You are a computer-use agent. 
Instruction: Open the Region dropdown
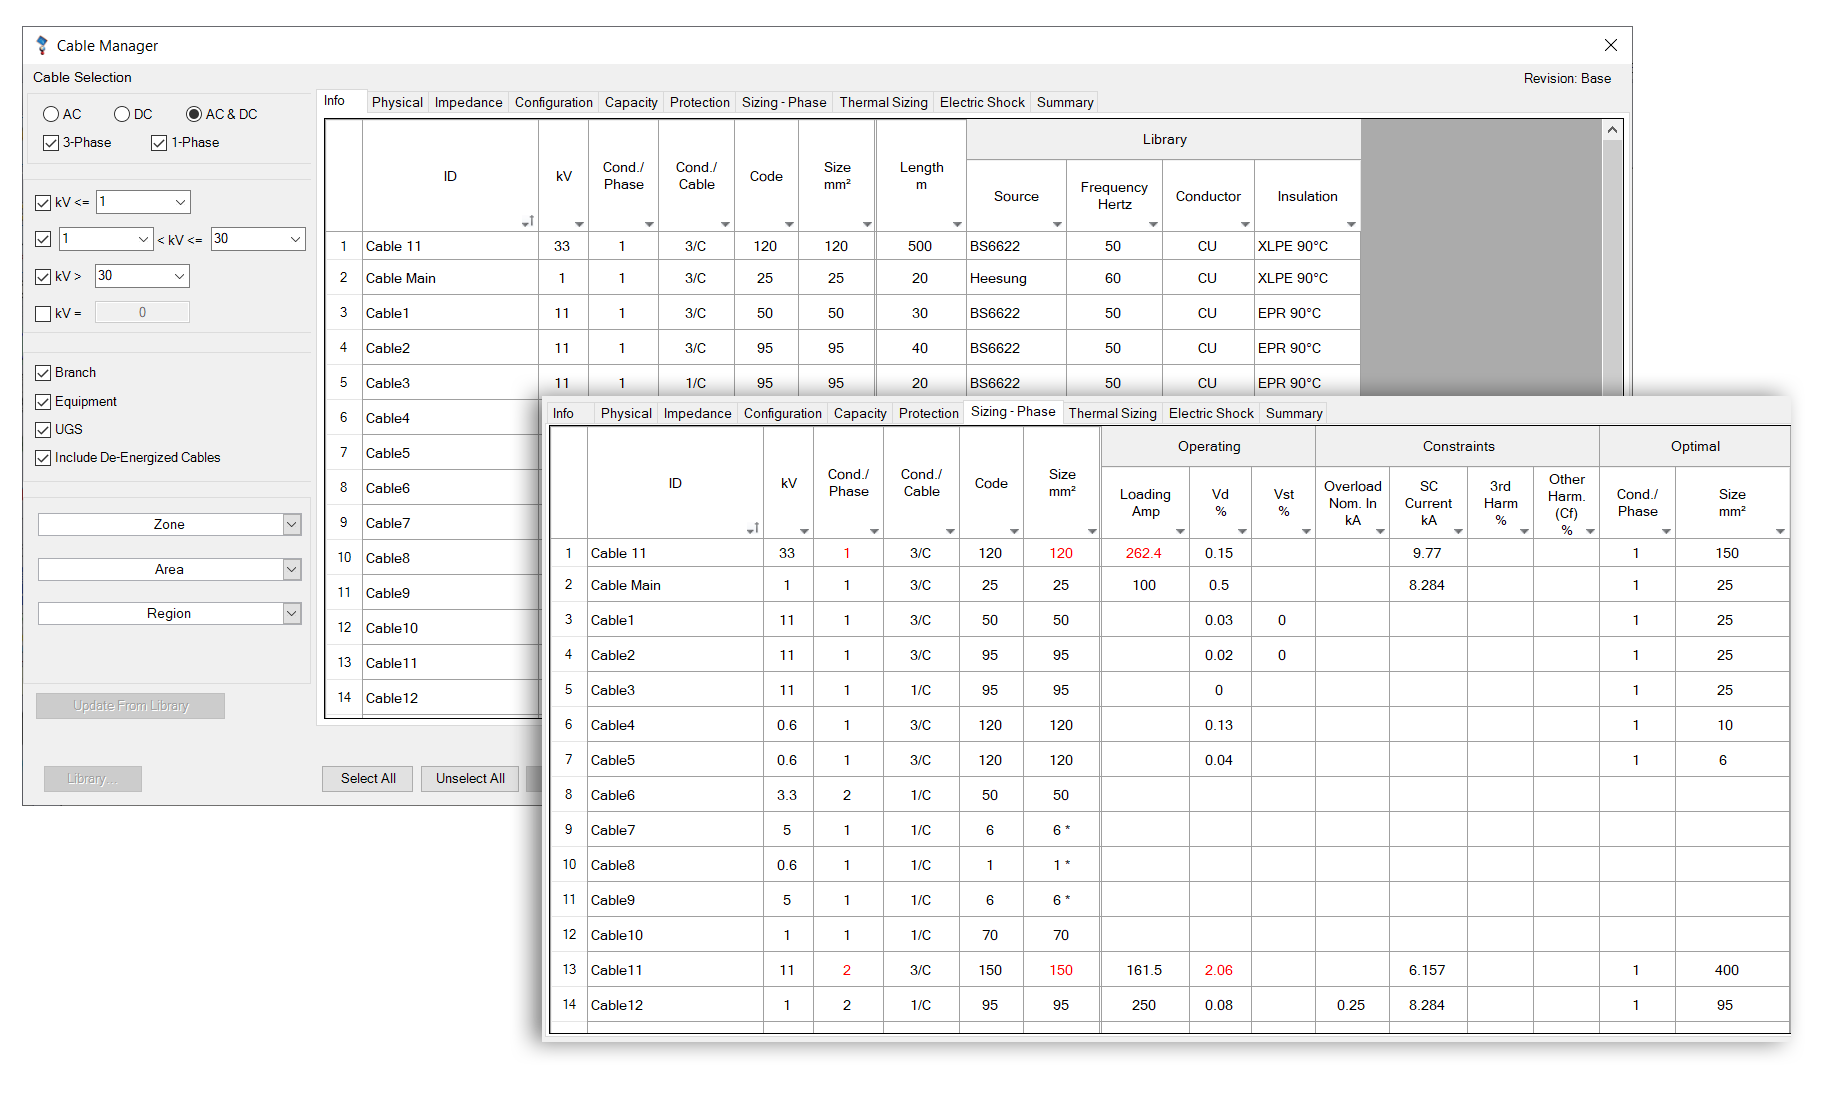click(291, 613)
